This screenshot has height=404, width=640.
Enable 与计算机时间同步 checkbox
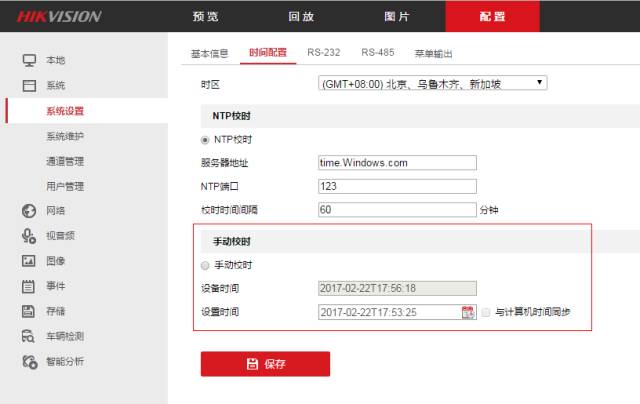pos(486,312)
